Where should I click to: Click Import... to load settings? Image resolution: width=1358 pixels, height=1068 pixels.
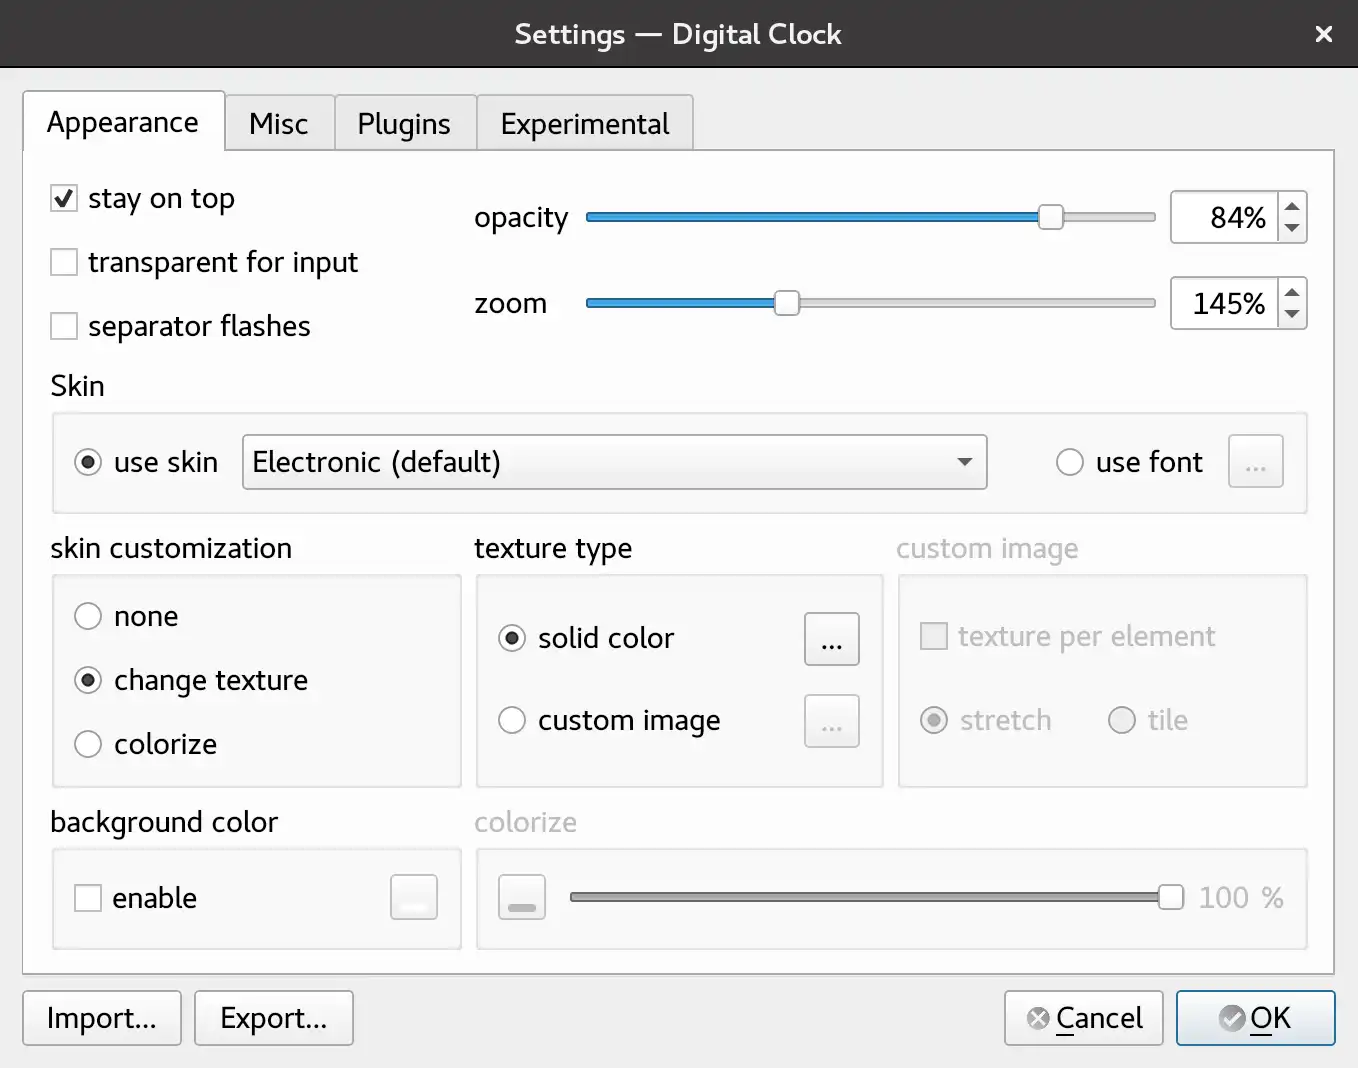pos(102,1018)
